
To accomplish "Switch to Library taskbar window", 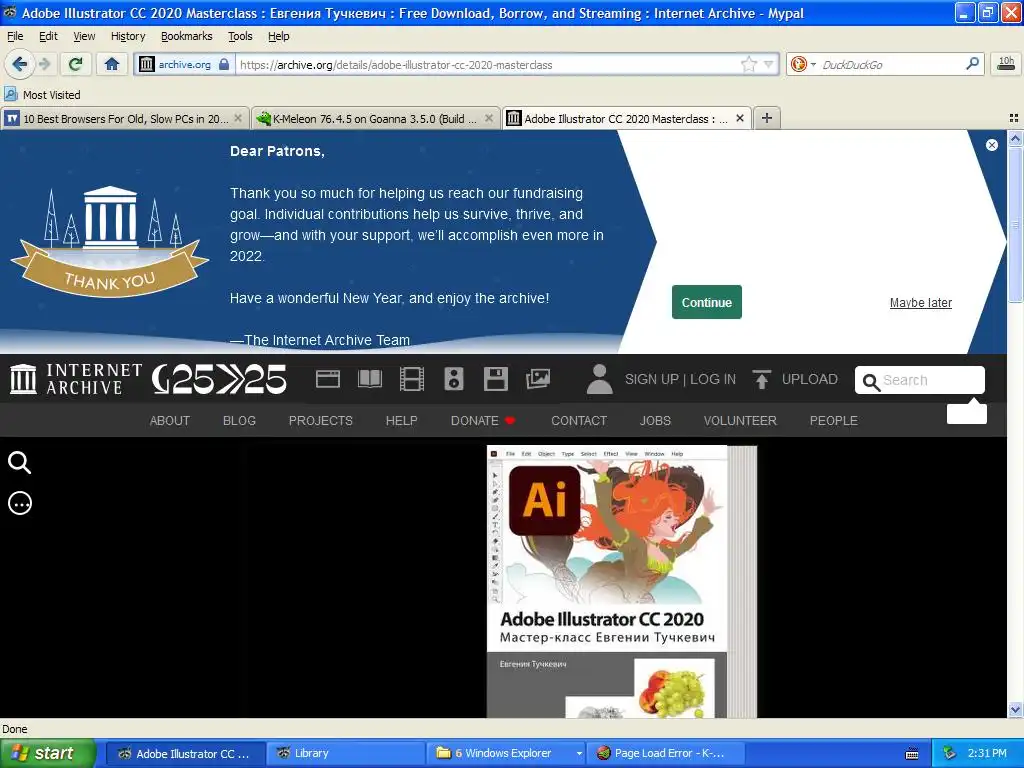I will pyautogui.click(x=345, y=754).
